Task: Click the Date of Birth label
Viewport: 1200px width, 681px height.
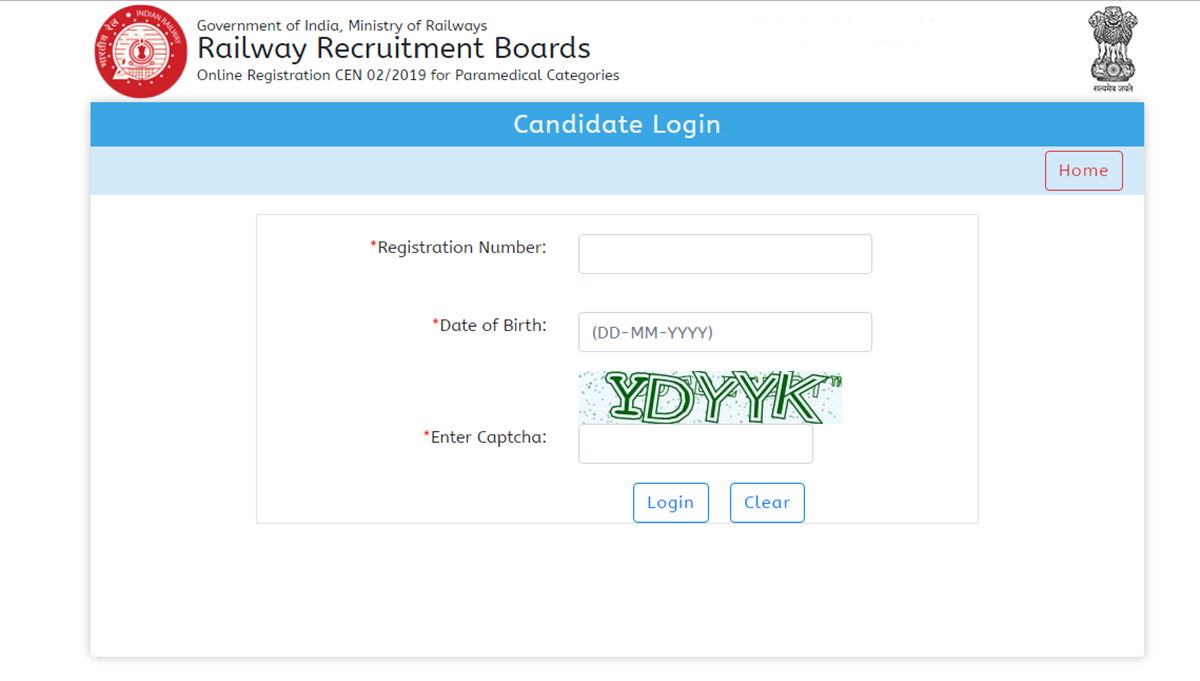Action: [493, 325]
